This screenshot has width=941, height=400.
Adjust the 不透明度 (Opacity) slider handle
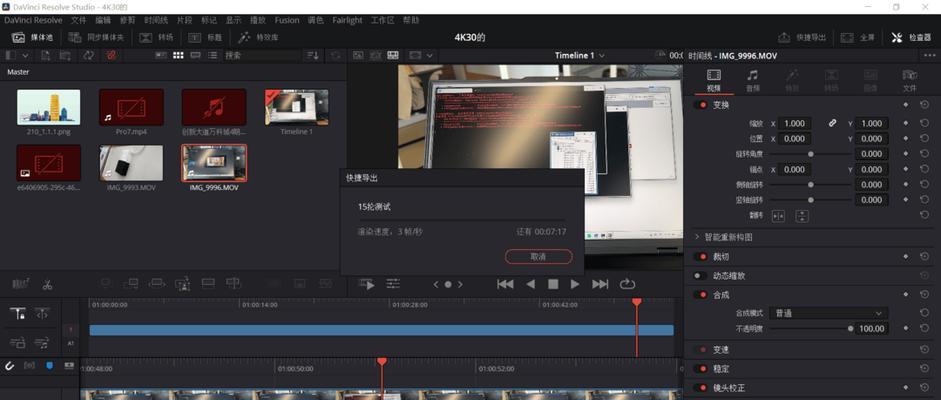coord(850,329)
